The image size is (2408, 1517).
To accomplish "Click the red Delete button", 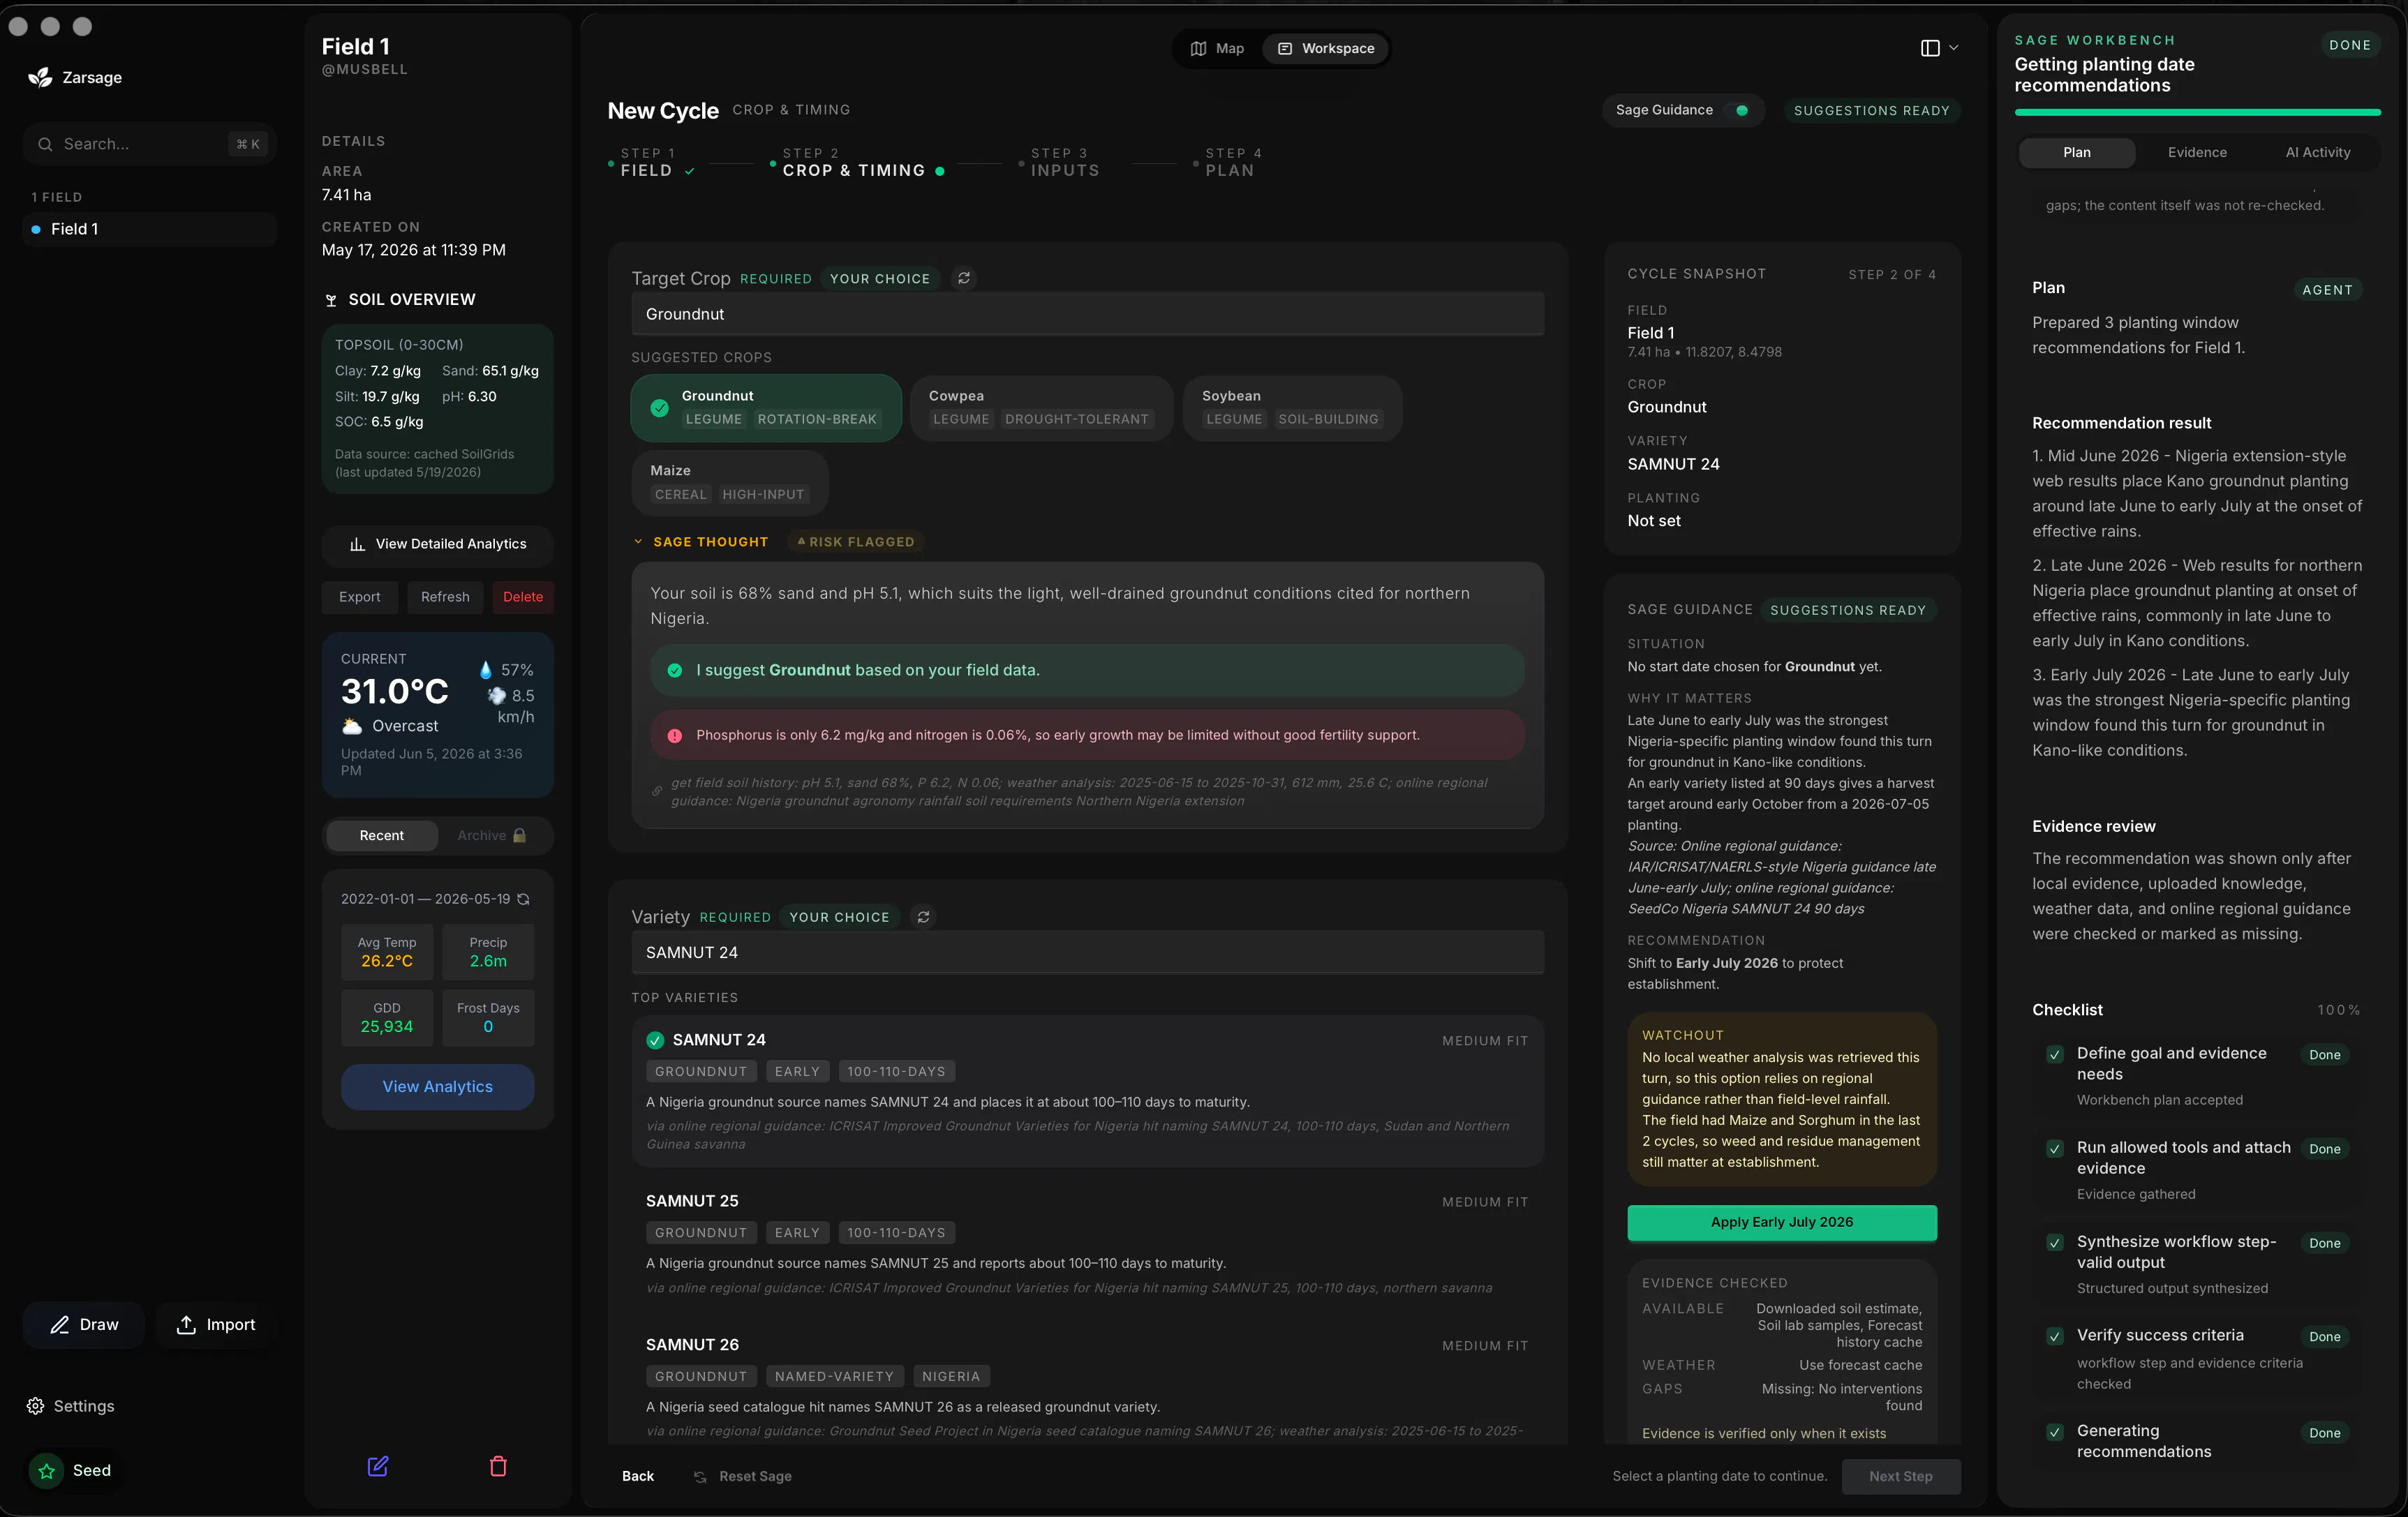I will pos(523,597).
